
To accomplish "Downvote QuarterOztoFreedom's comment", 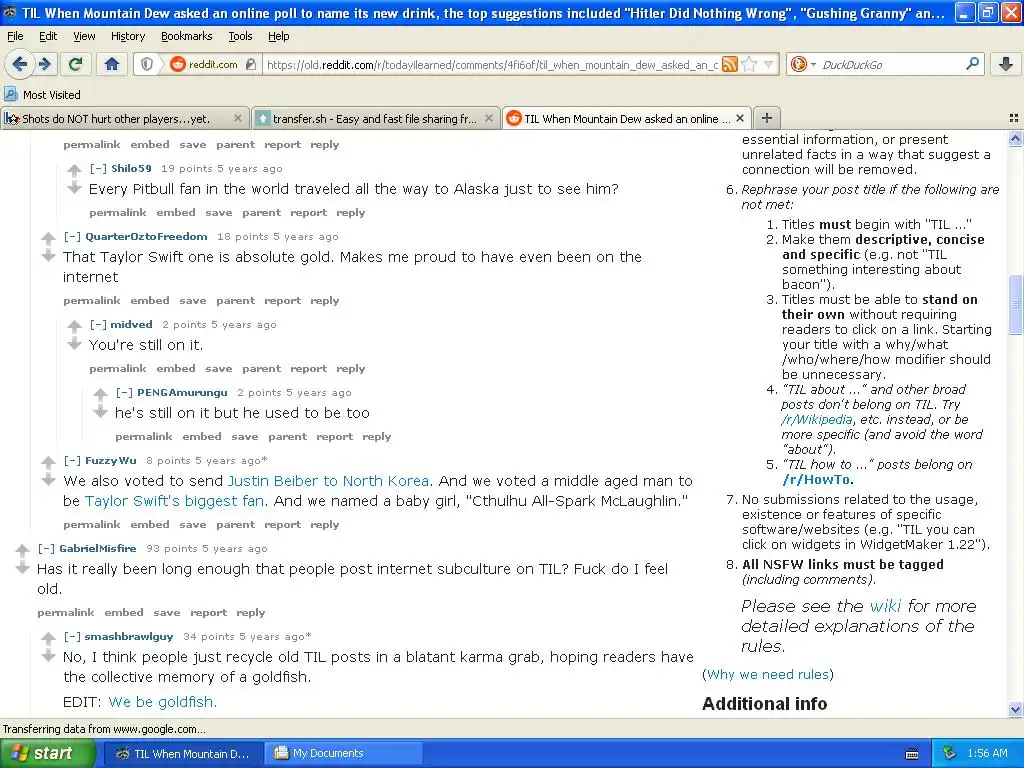I will [x=48, y=256].
